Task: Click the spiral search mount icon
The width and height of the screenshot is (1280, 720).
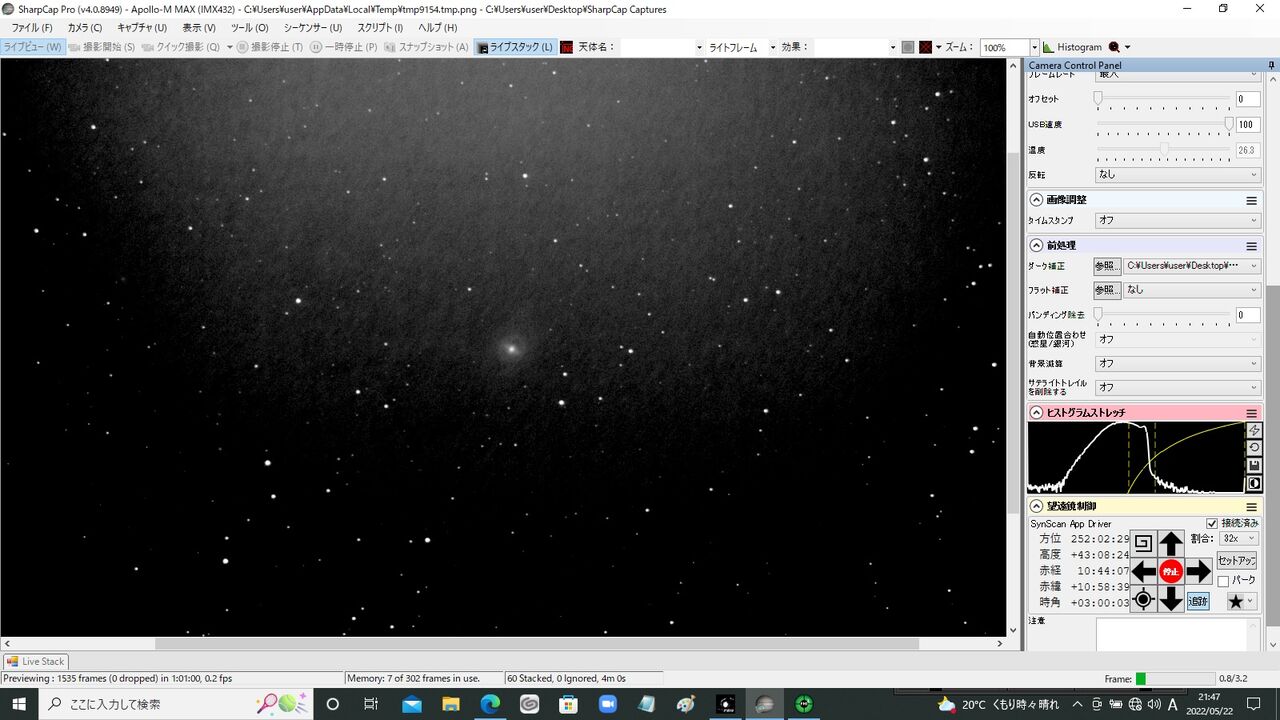Action: pyautogui.click(x=1143, y=545)
